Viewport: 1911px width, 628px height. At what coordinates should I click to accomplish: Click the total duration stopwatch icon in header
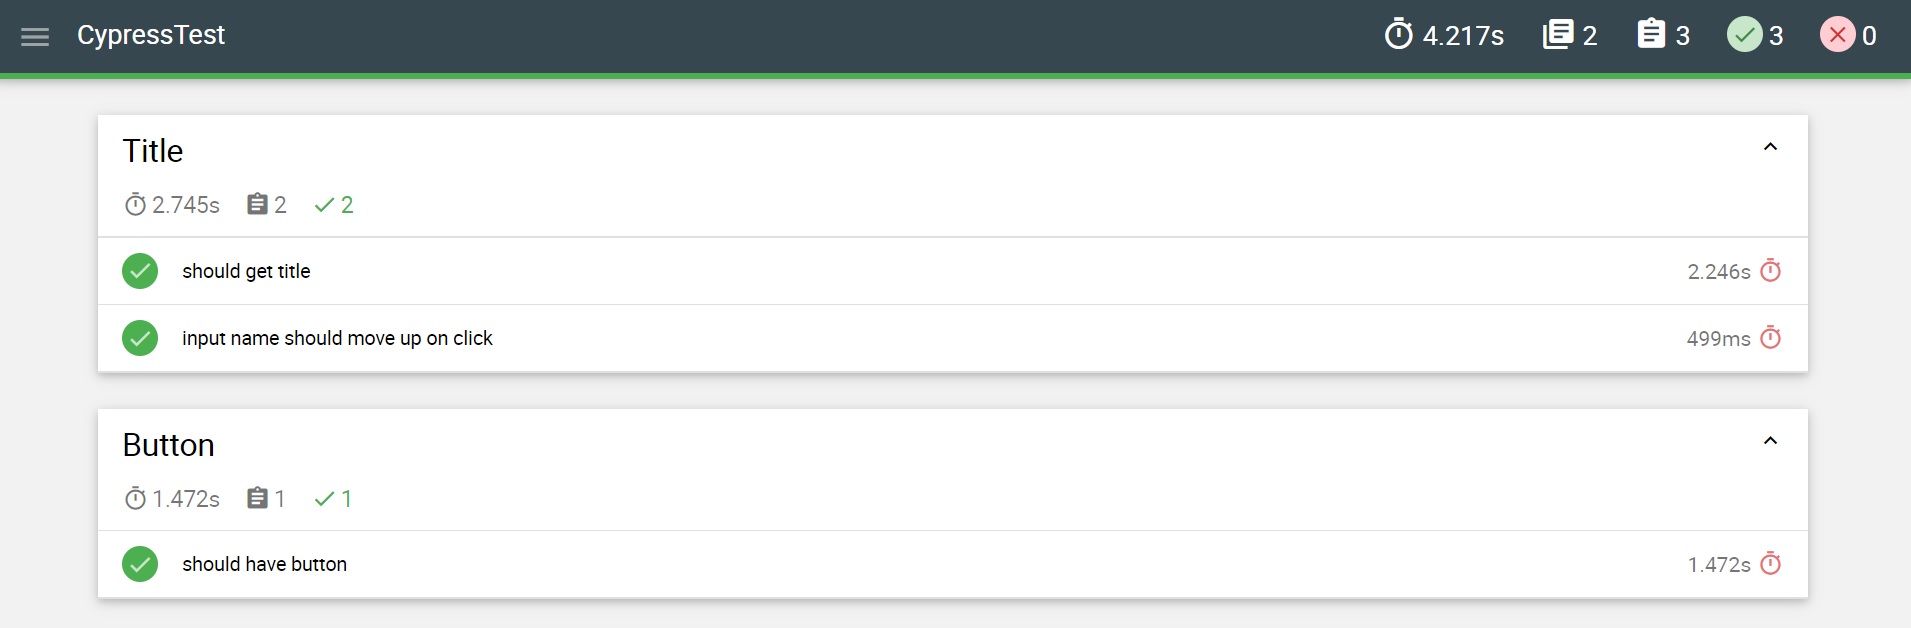(1398, 35)
